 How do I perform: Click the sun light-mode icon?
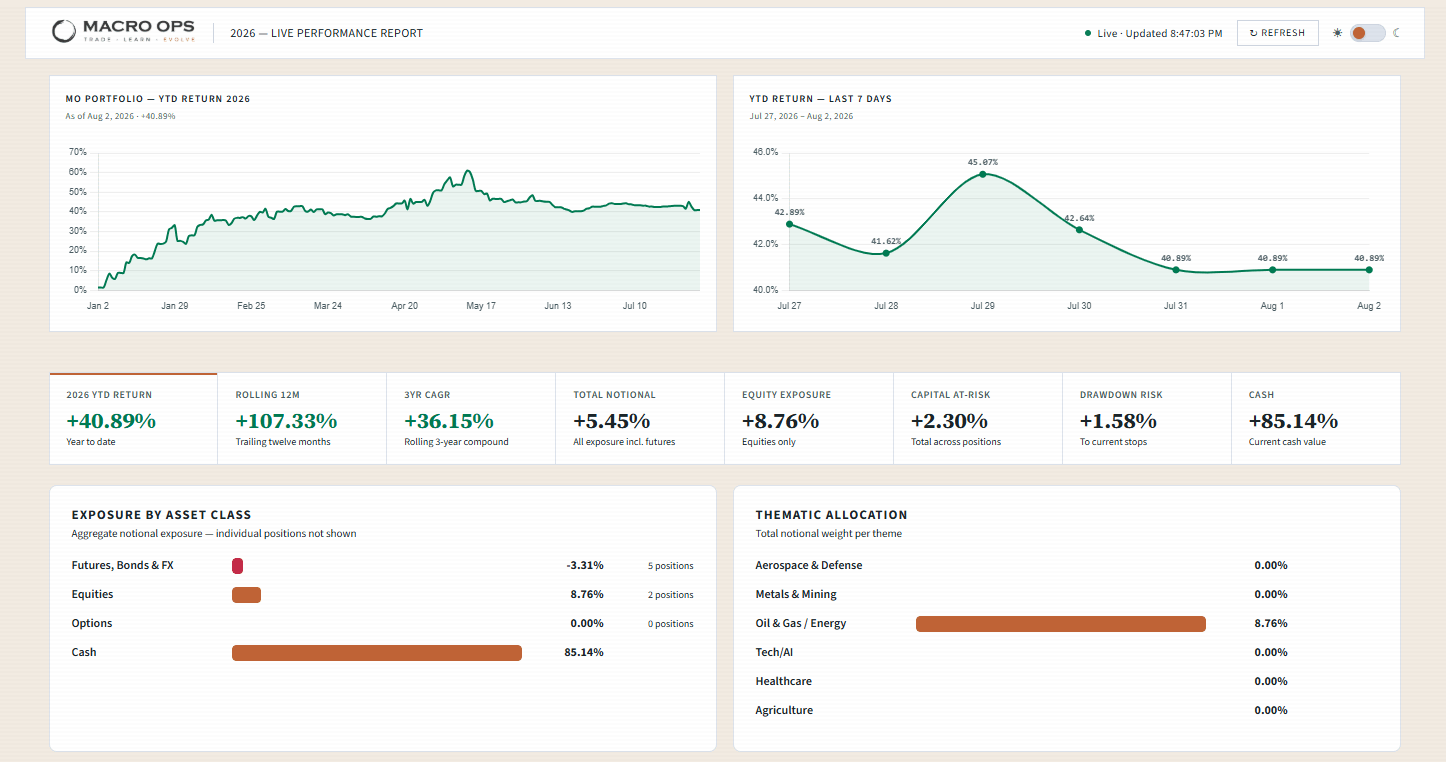pos(1337,33)
